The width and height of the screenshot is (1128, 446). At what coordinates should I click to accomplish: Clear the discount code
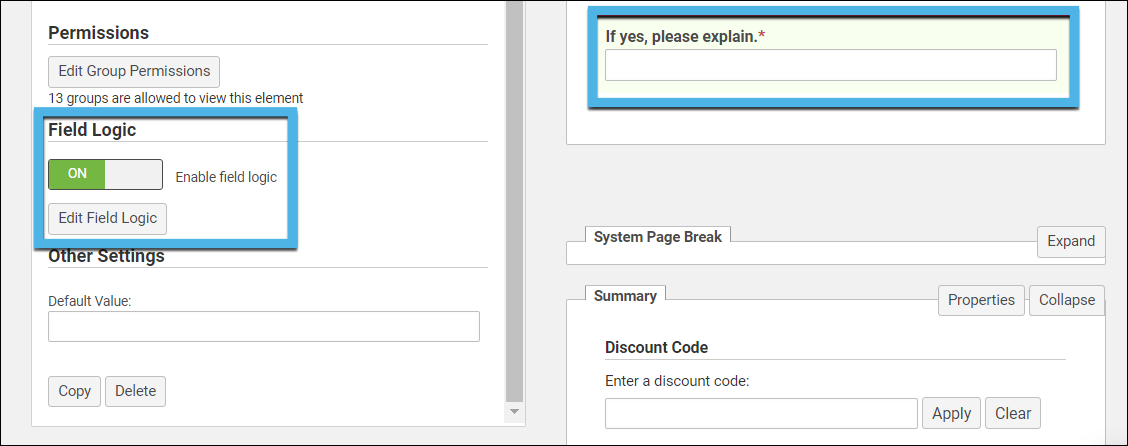click(1013, 413)
